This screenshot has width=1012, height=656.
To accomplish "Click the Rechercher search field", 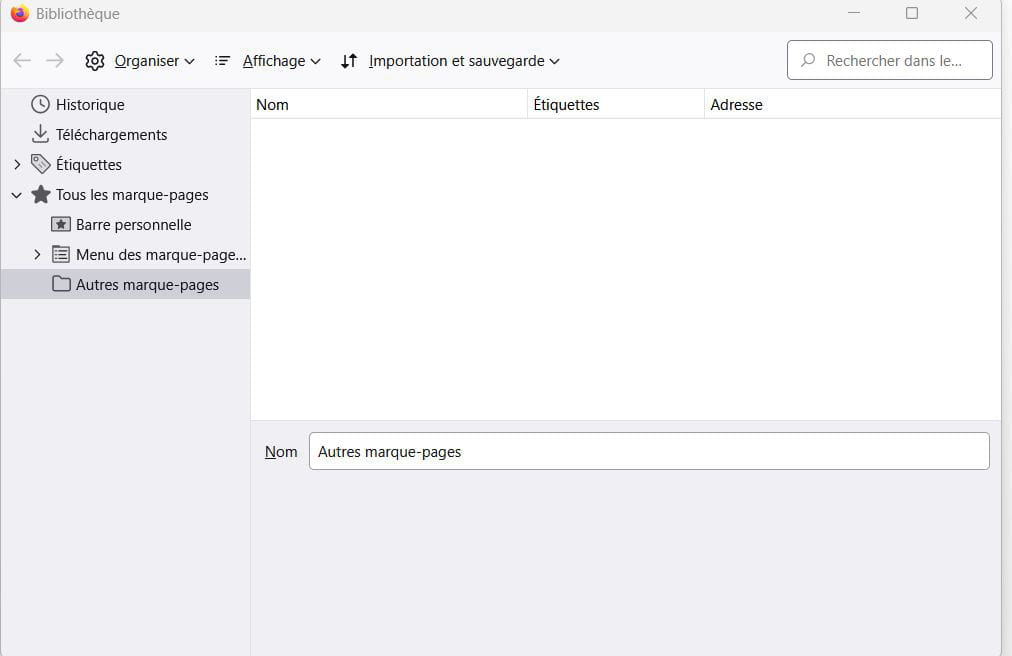I will 893,61.
